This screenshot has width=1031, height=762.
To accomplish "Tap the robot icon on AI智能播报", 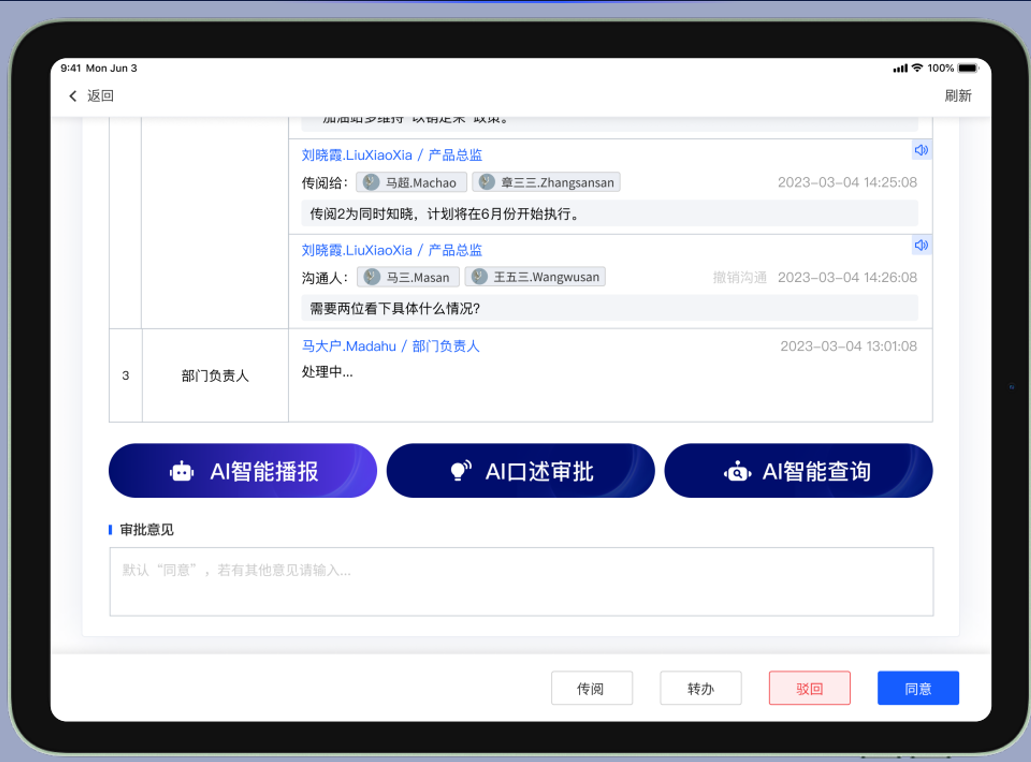I will coord(181,470).
